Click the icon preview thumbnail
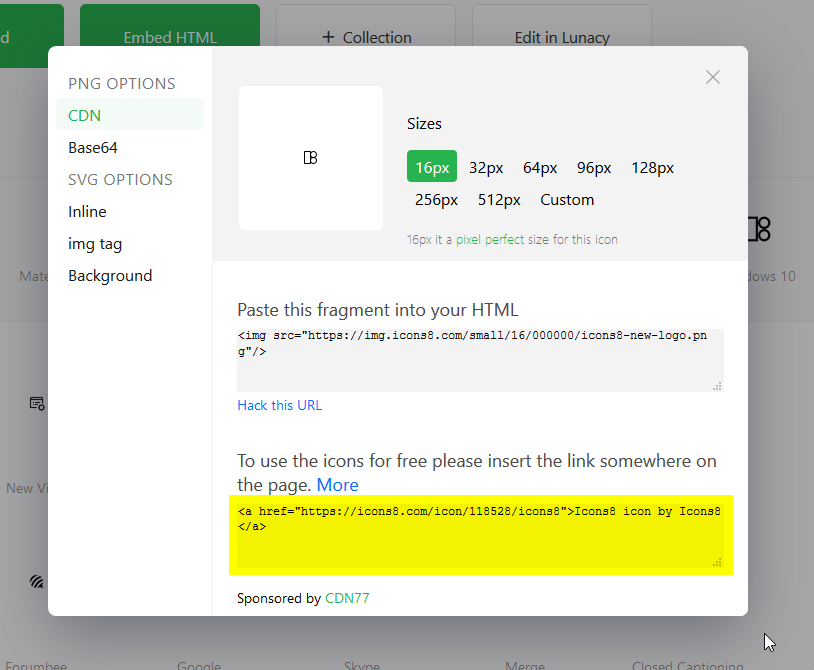This screenshot has height=670, width=814. [x=310, y=158]
